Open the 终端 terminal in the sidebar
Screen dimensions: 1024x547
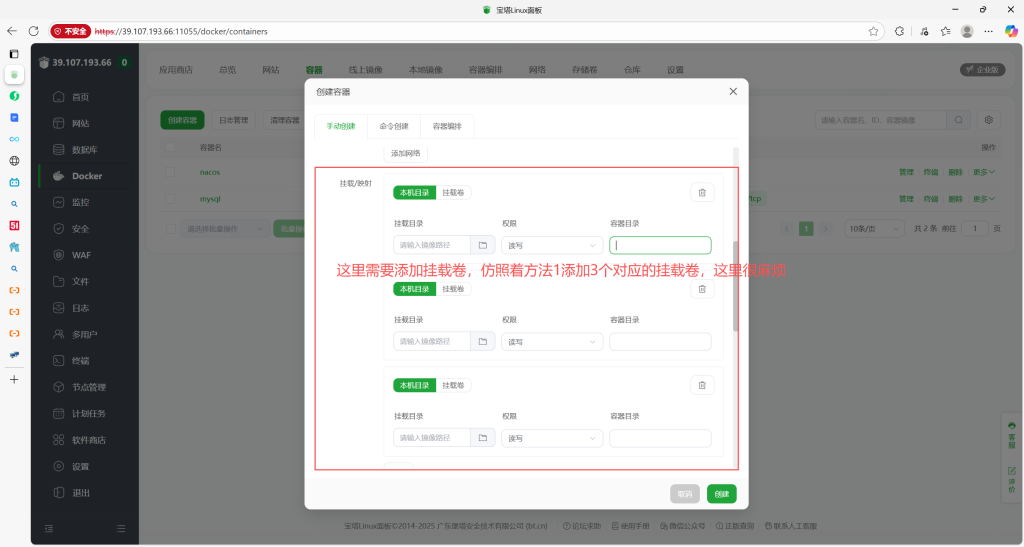pos(81,360)
